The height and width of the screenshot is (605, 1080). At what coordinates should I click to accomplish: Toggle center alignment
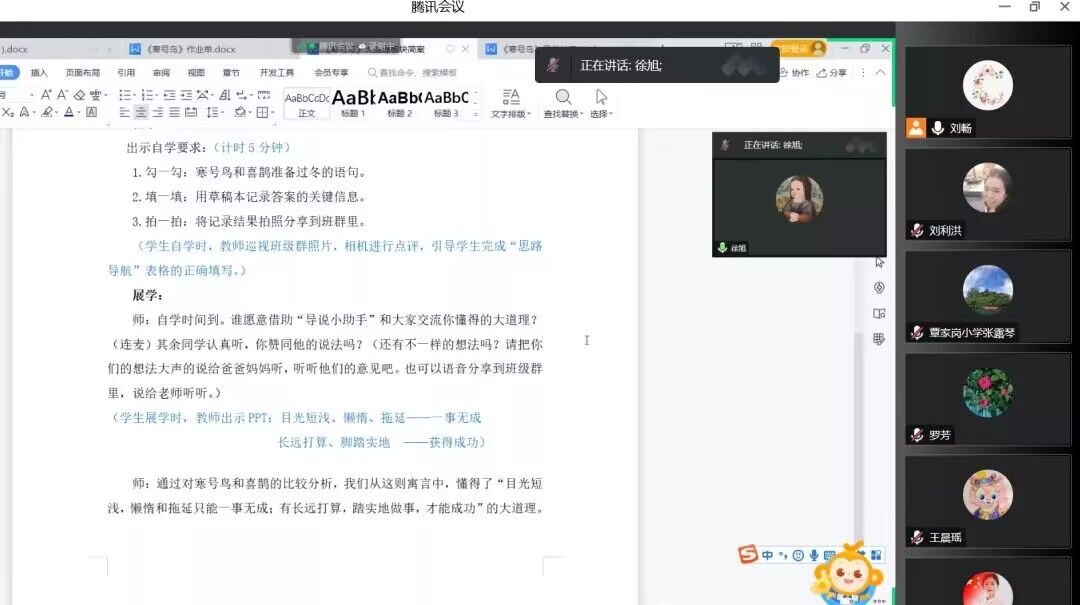(x=141, y=112)
